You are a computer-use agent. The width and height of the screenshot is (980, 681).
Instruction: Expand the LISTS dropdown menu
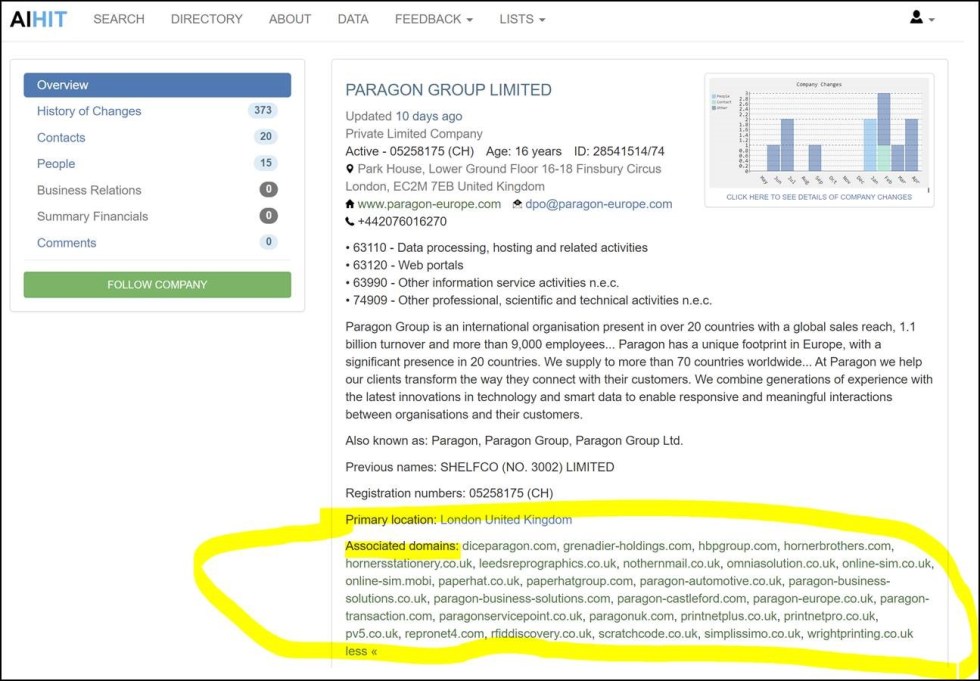tap(522, 19)
